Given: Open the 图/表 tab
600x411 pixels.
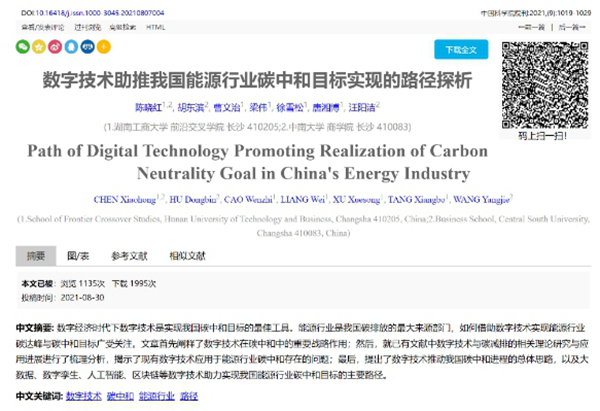Looking at the screenshot, I should pos(78,255).
